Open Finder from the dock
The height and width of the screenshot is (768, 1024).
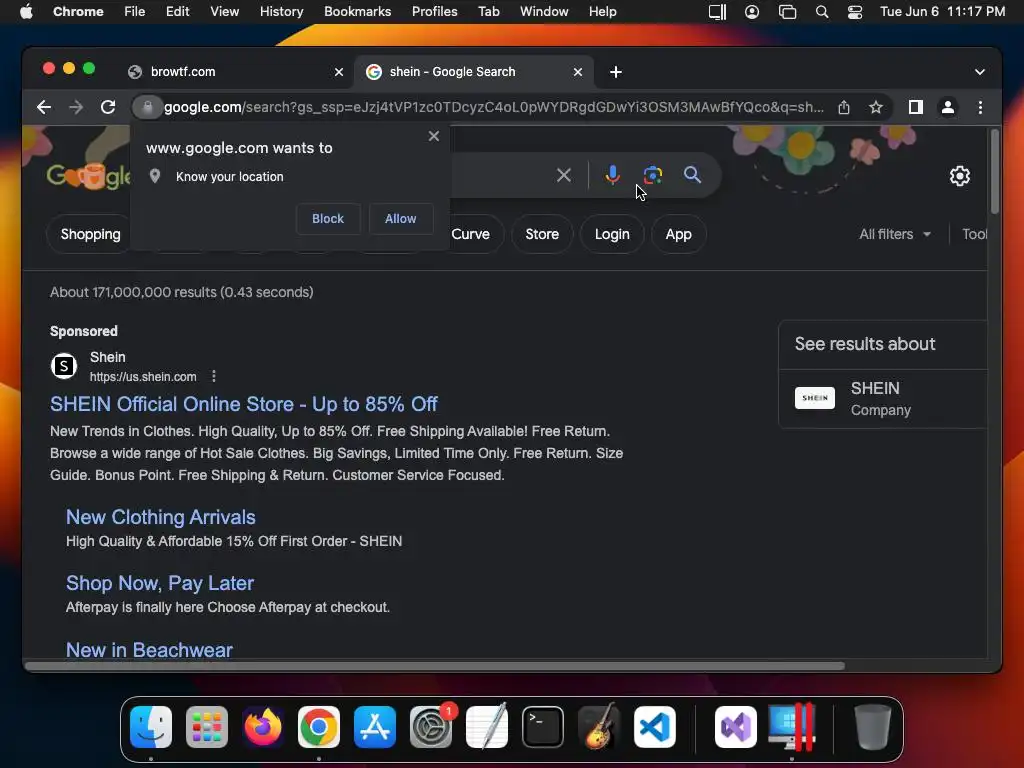point(151,727)
